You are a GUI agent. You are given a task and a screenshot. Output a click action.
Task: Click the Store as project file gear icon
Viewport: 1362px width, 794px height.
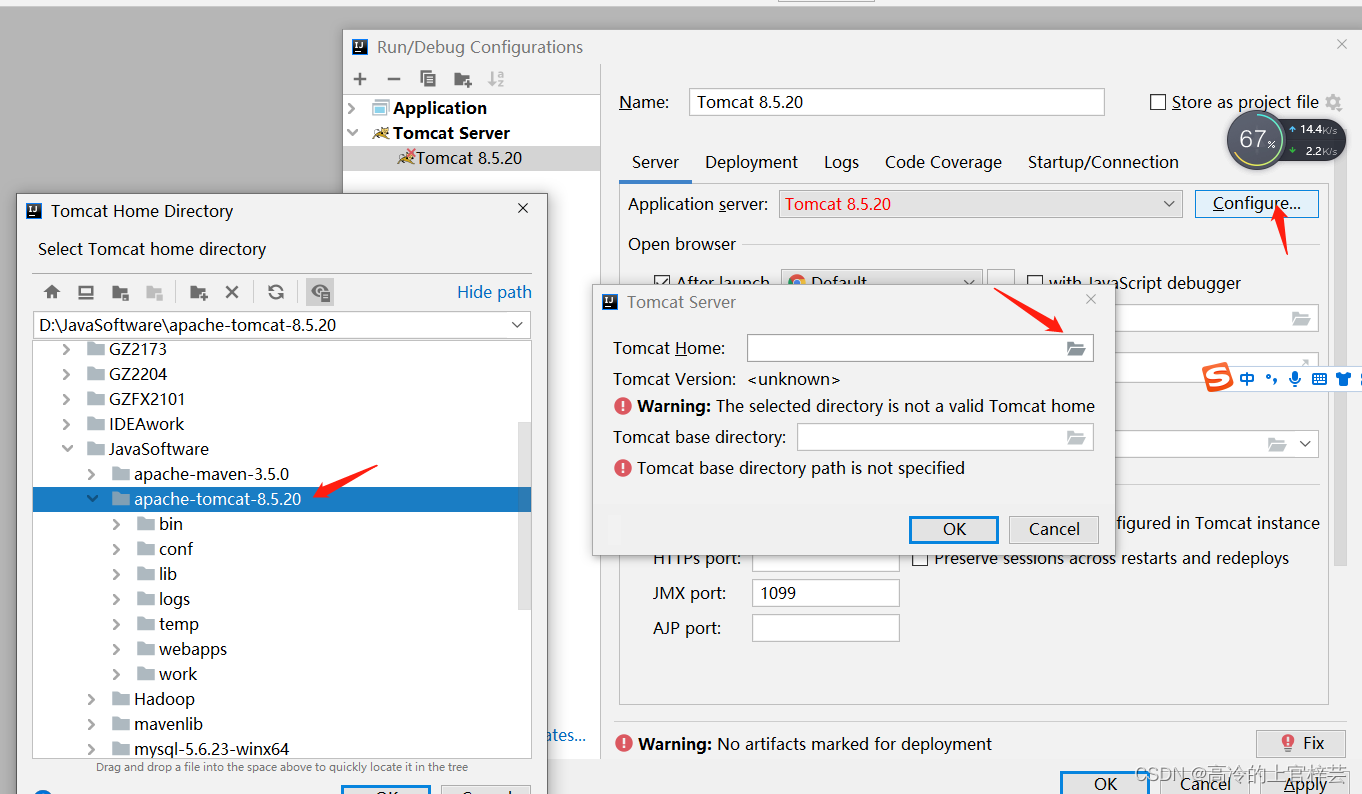1333,102
